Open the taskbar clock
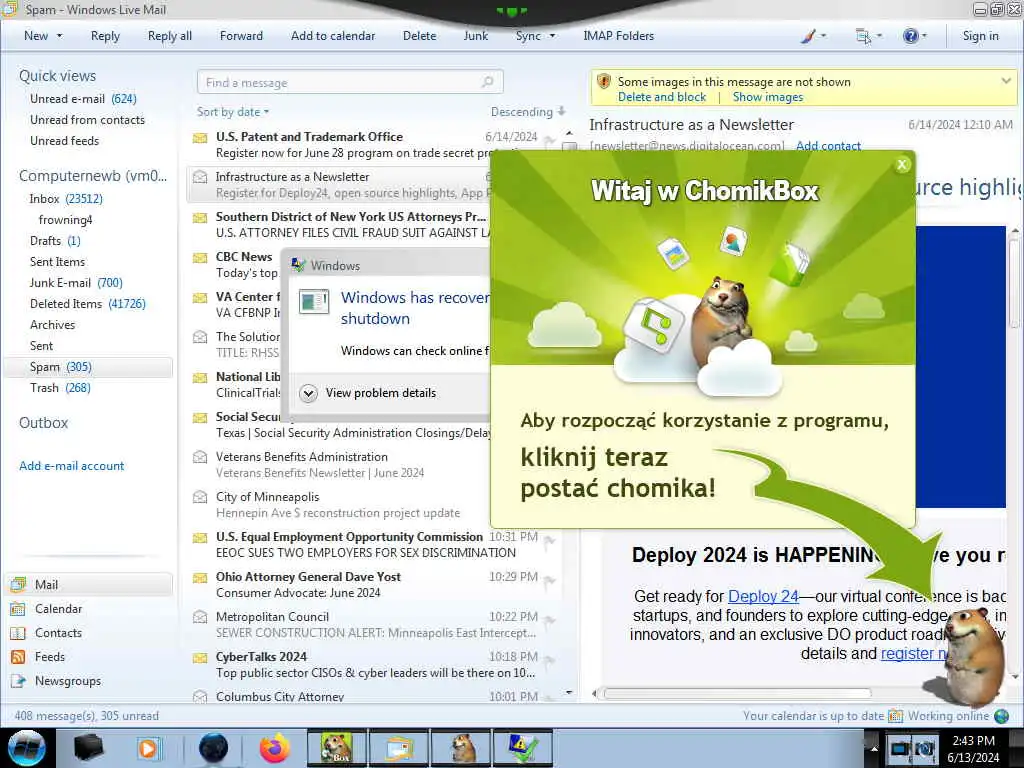1024x768 pixels. tap(973, 748)
